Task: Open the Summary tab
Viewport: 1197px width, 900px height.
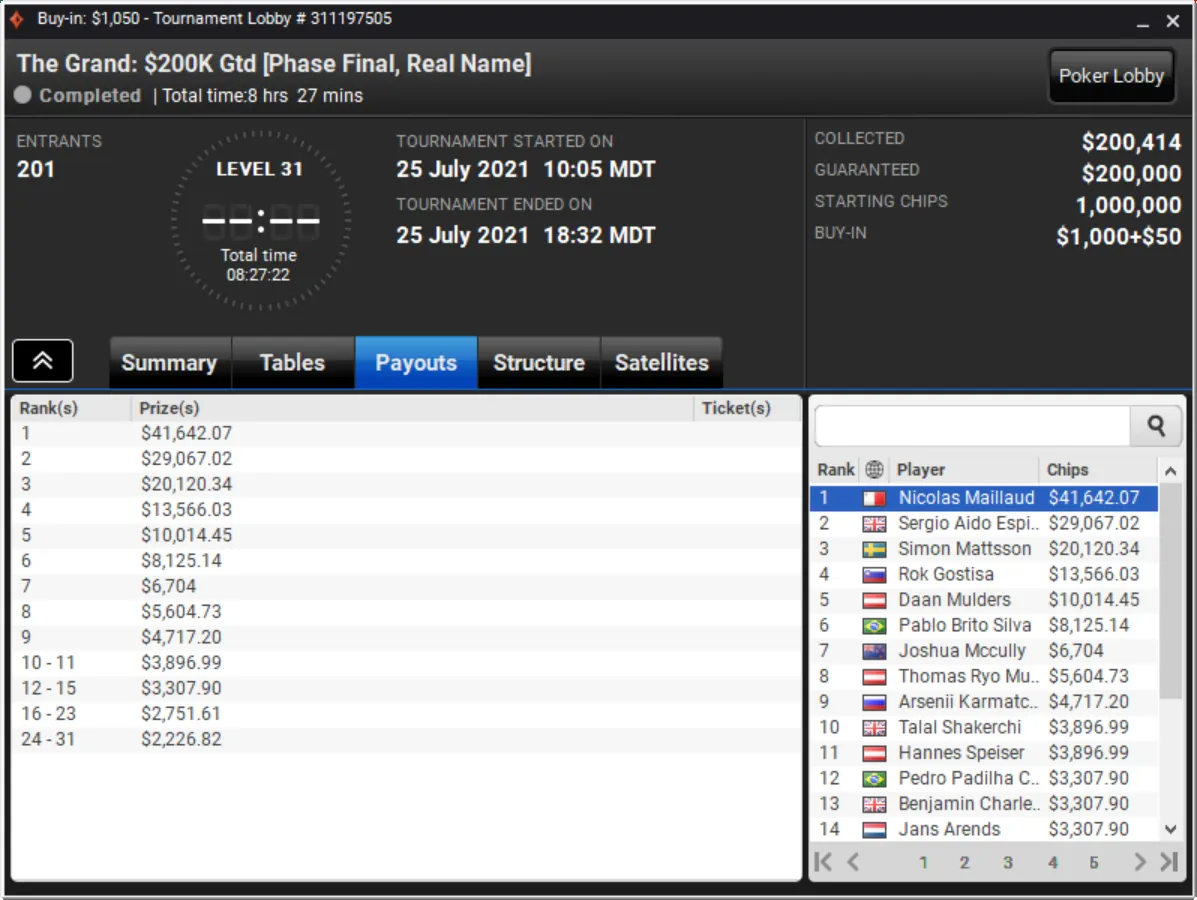Action: [x=169, y=363]
